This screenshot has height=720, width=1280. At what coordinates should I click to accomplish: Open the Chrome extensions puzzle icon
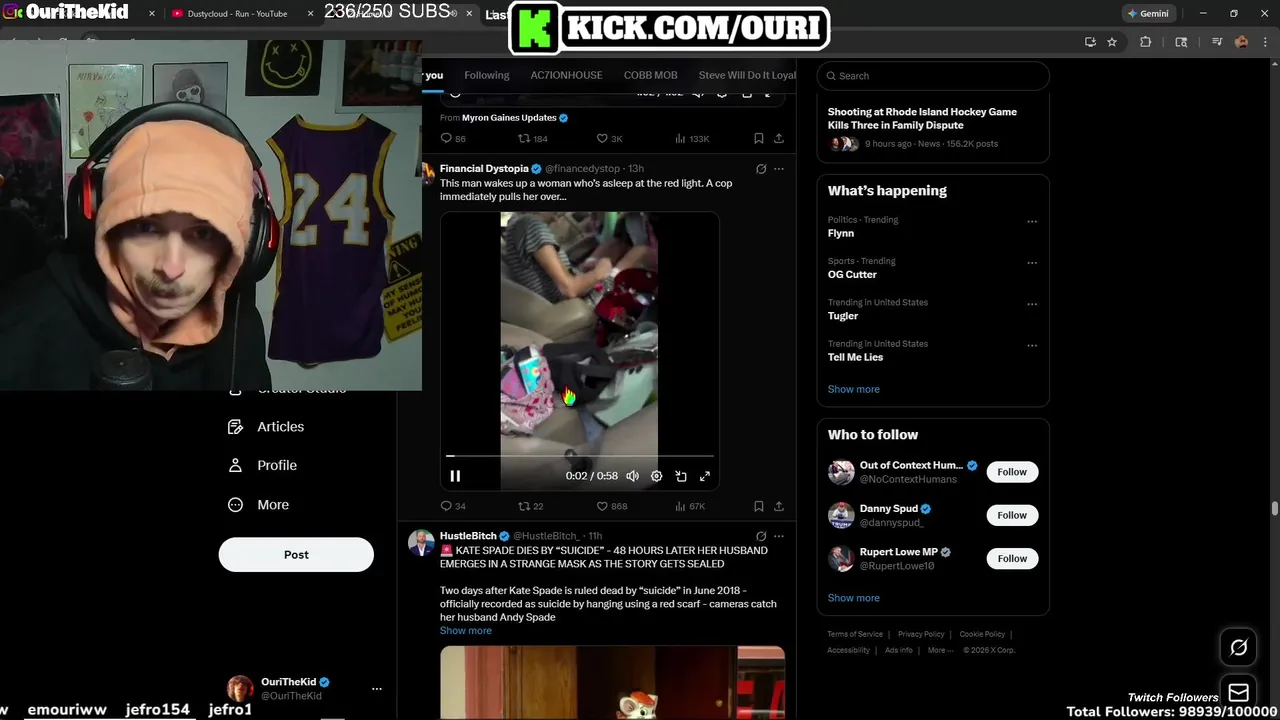[1146, 42]
